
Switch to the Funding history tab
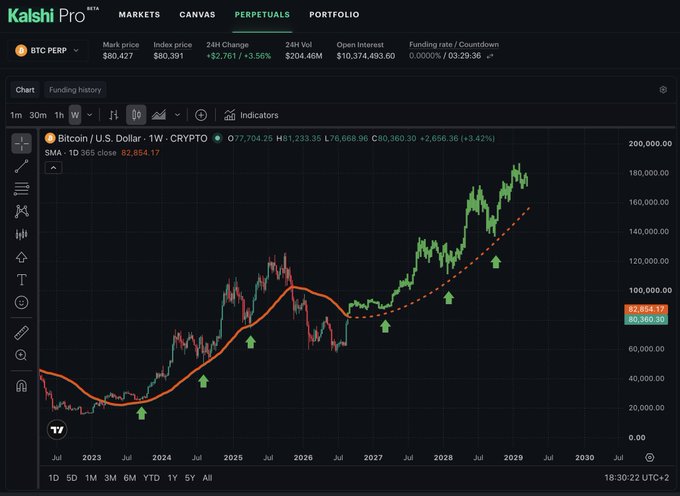75,90
